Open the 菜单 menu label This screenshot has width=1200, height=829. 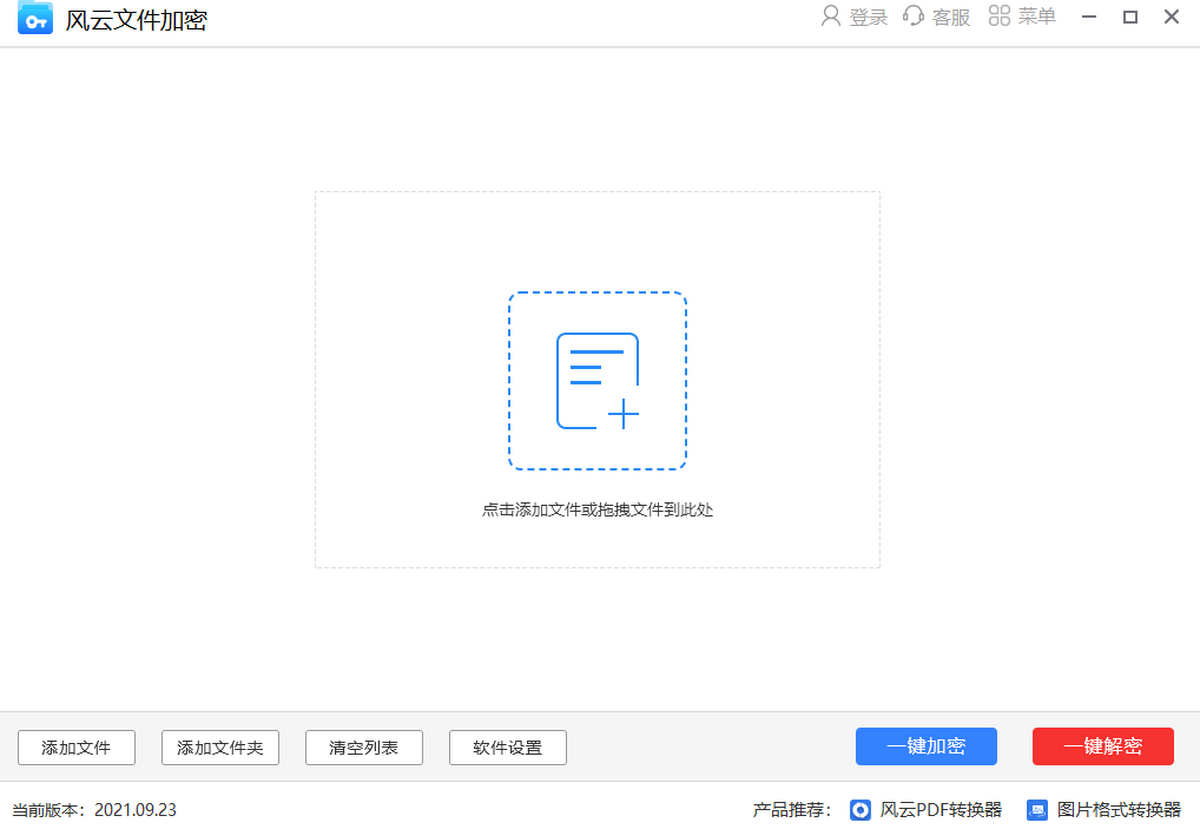click(x=1037, y=16)
